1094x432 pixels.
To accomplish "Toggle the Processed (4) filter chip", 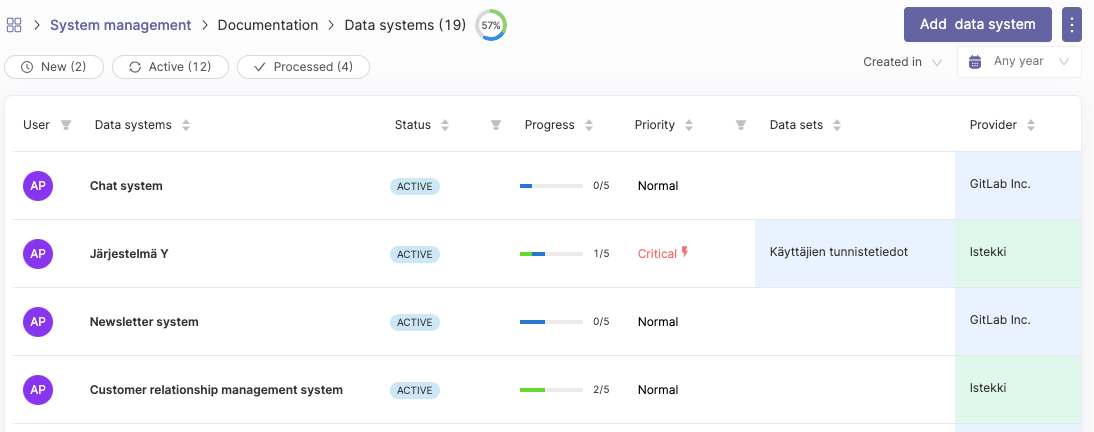I will tap(303, 67).
